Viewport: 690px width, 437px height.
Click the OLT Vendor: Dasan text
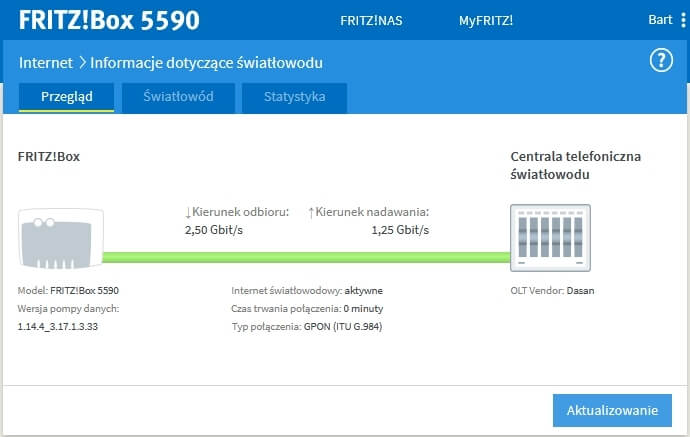552,290
